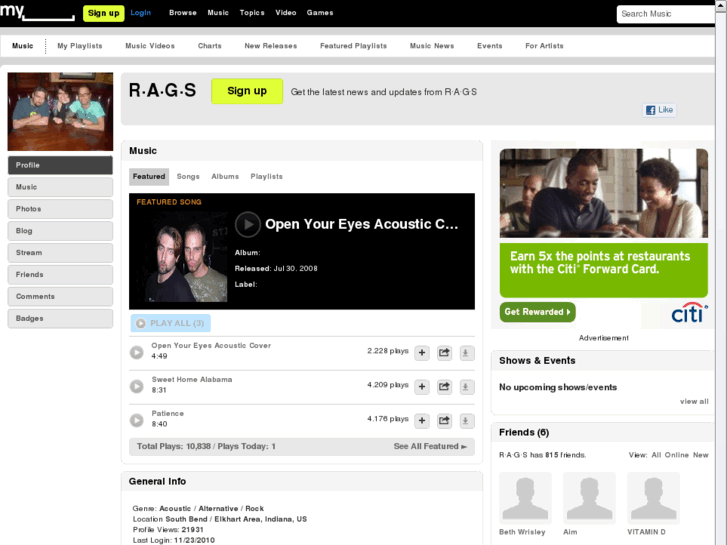
Task: Click the Alternative genre link
Action: click(218, 508)
